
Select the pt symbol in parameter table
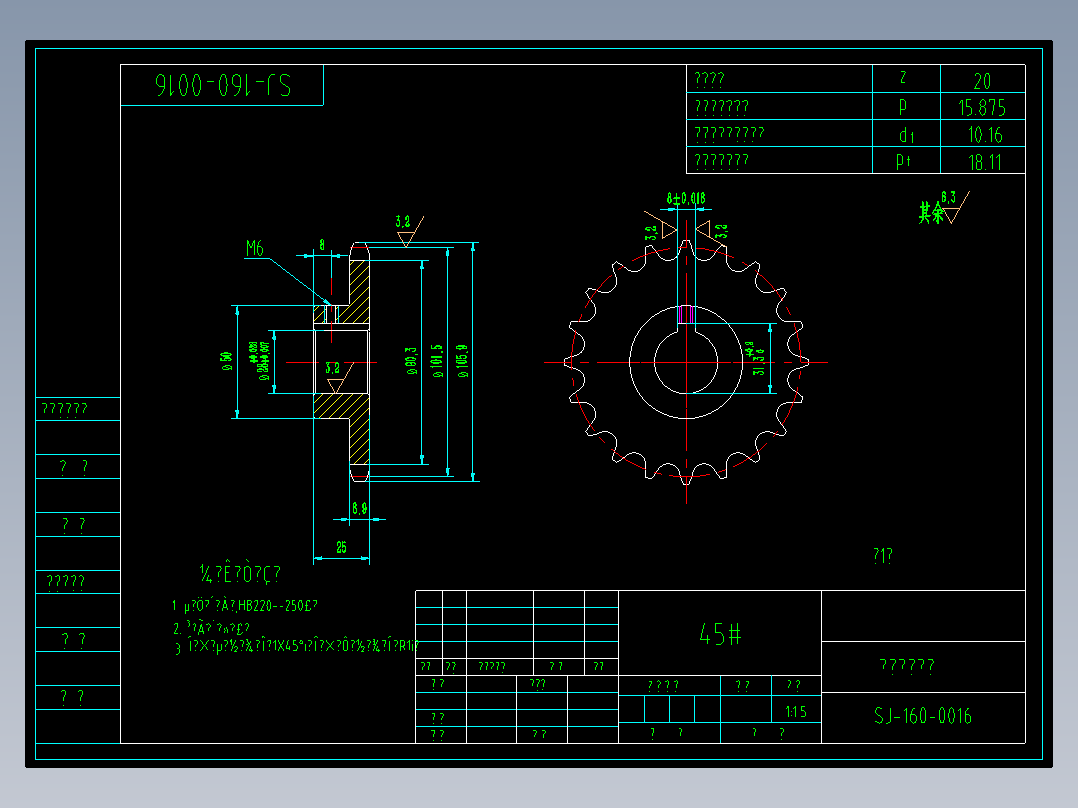coord(903,161)
